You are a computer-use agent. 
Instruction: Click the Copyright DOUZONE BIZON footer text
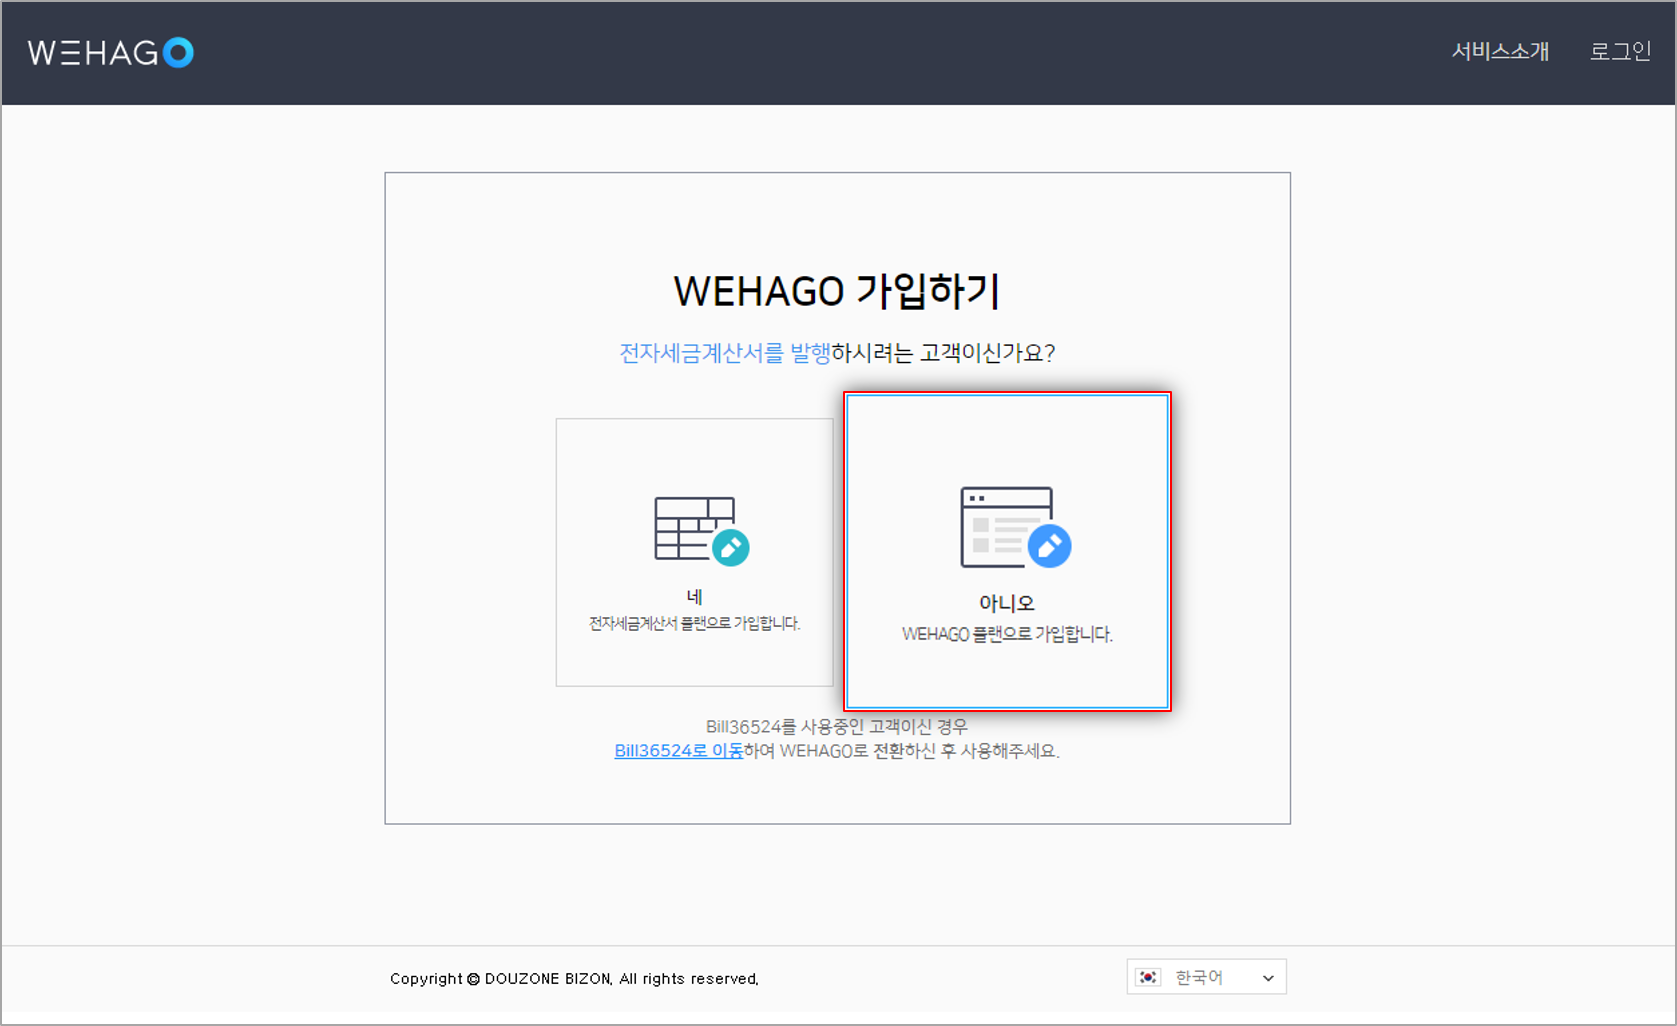[575, 978]
